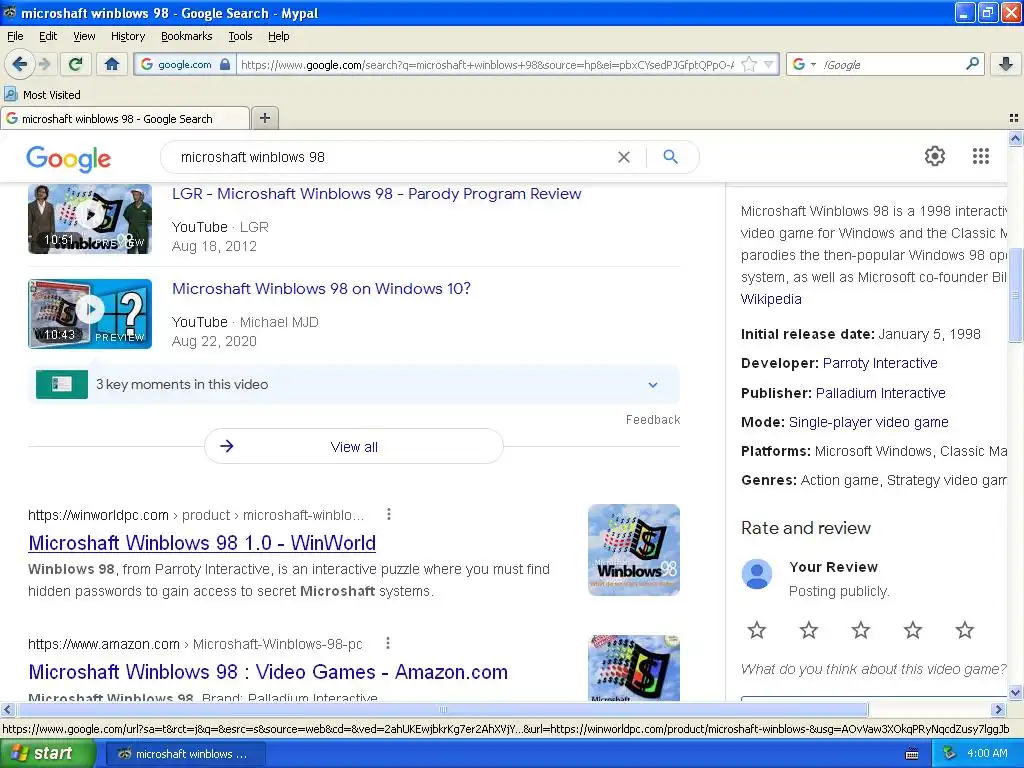Click the View all videos button

tap(354, 447)
